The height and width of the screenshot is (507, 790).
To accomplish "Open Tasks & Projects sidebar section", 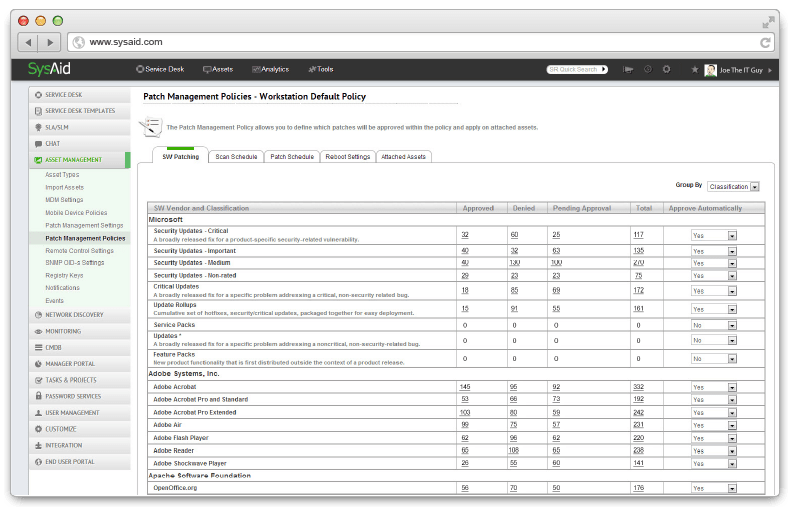I will pos(80,381).
